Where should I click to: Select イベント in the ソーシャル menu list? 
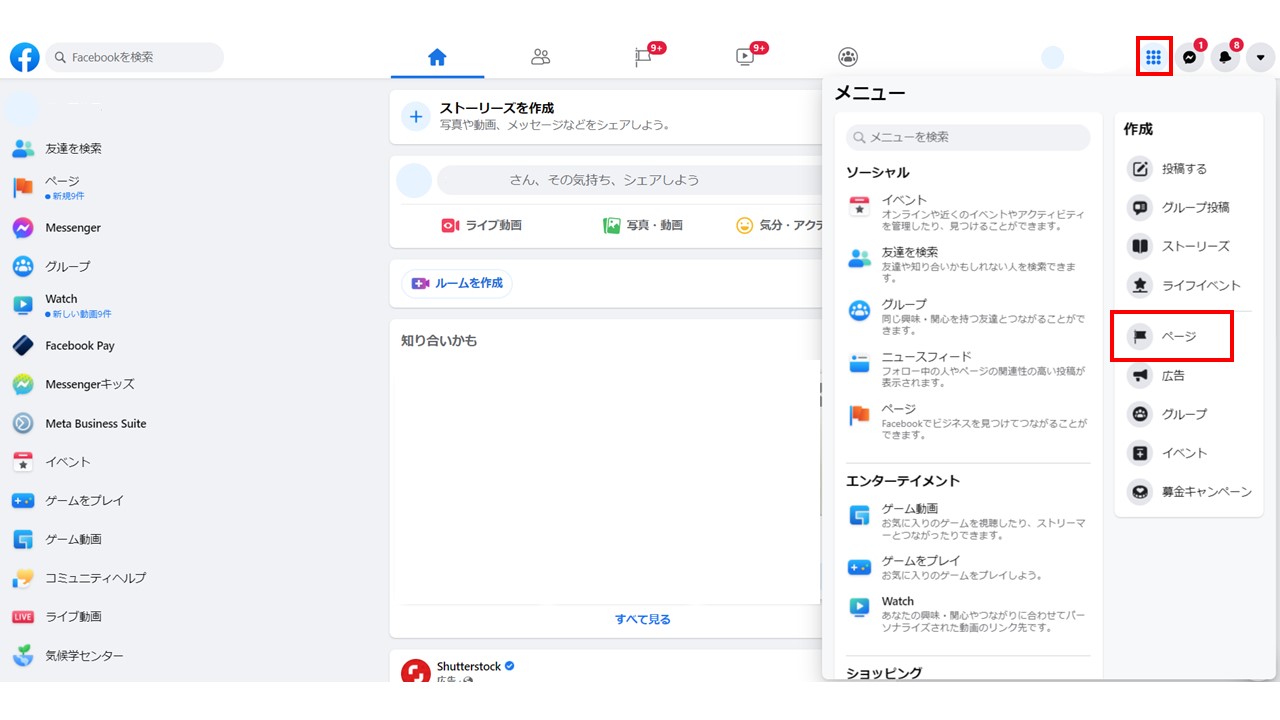[968, 213]
